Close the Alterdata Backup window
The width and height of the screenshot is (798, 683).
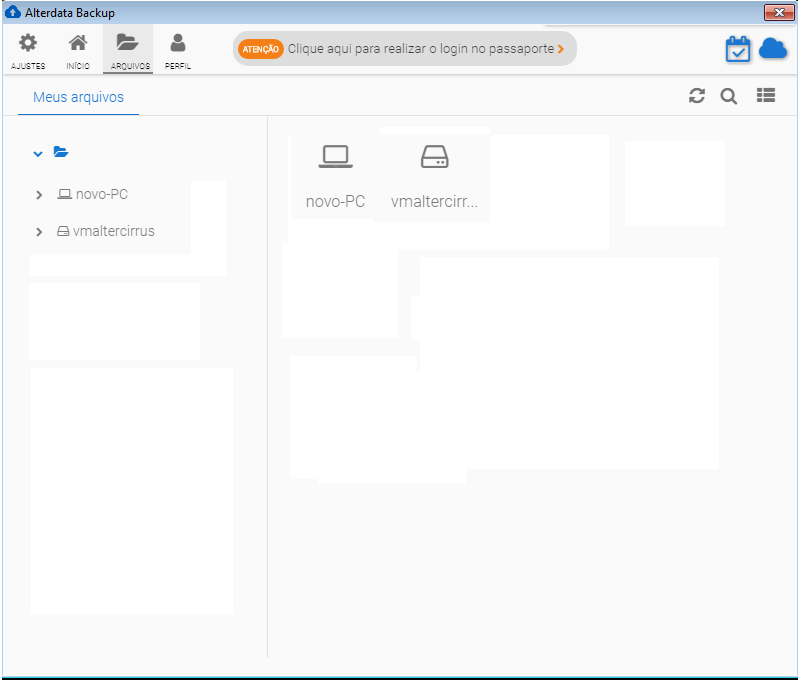click(779, 12)
